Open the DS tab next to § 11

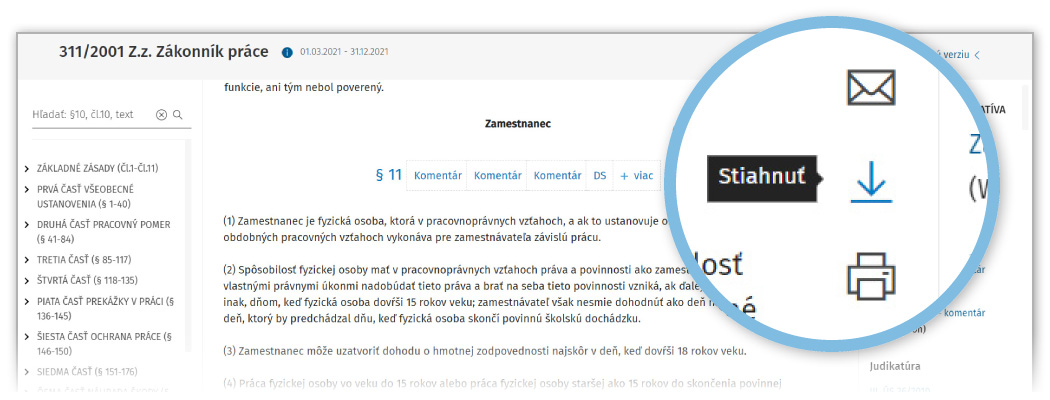tap(600, 176)
